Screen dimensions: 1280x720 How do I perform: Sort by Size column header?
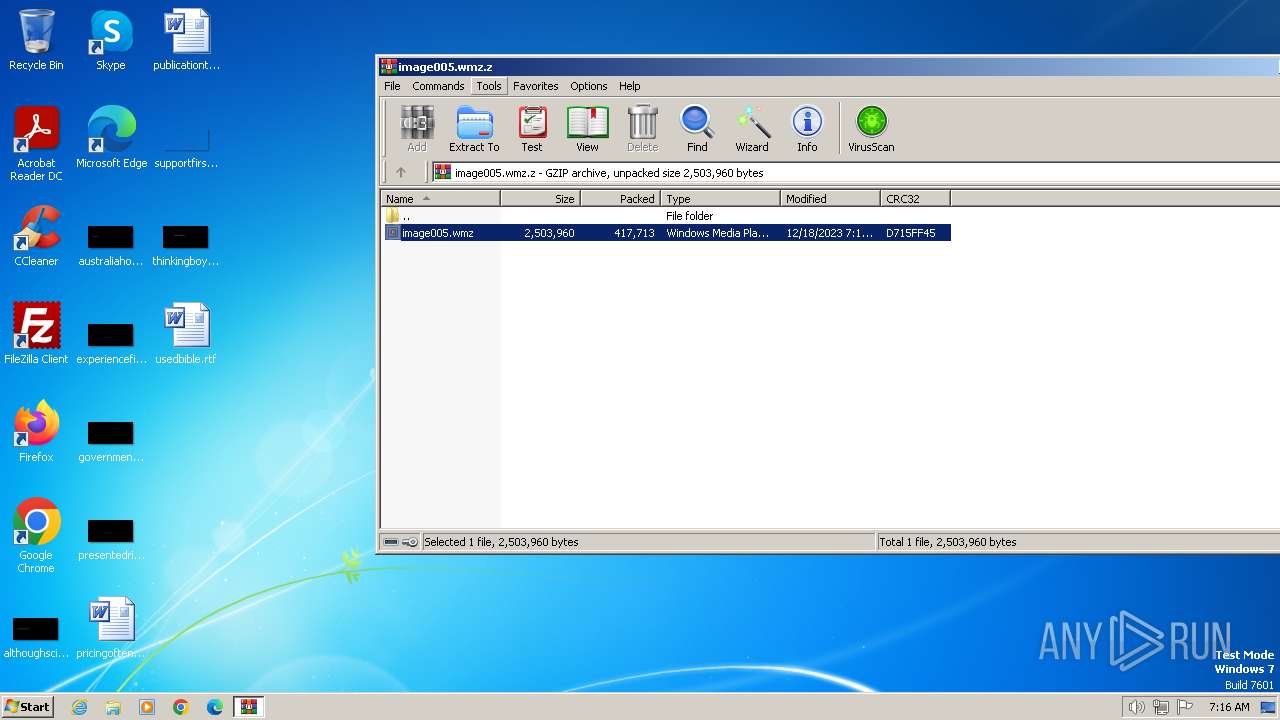541,199
